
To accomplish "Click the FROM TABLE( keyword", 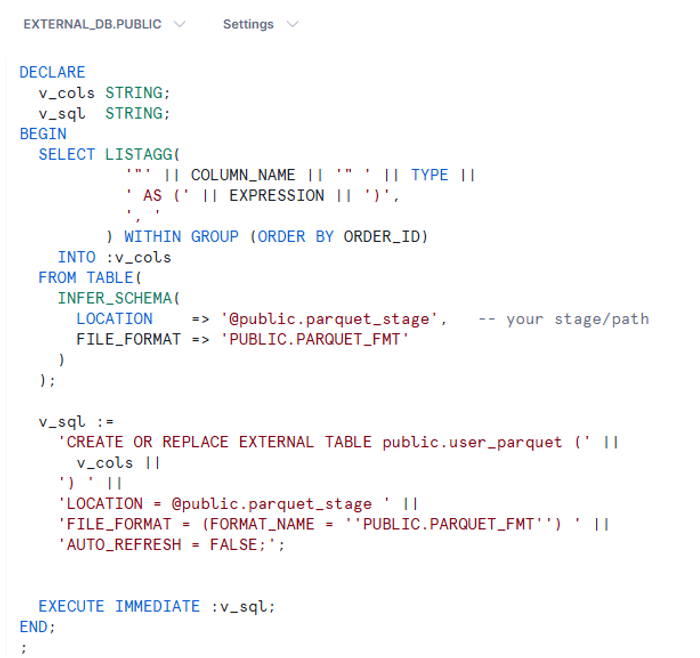I will click(91, 277).
